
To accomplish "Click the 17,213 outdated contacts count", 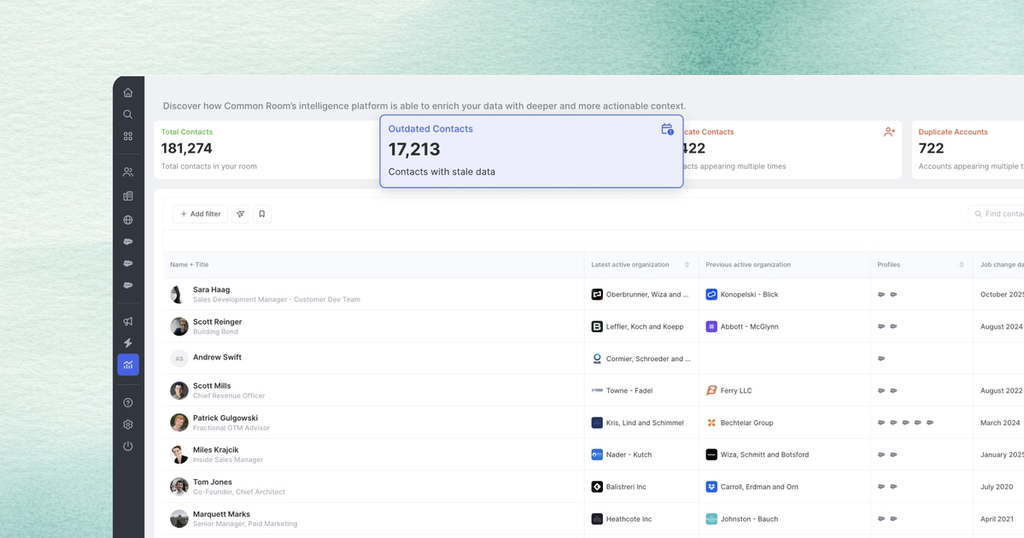I will click(414, 150).
